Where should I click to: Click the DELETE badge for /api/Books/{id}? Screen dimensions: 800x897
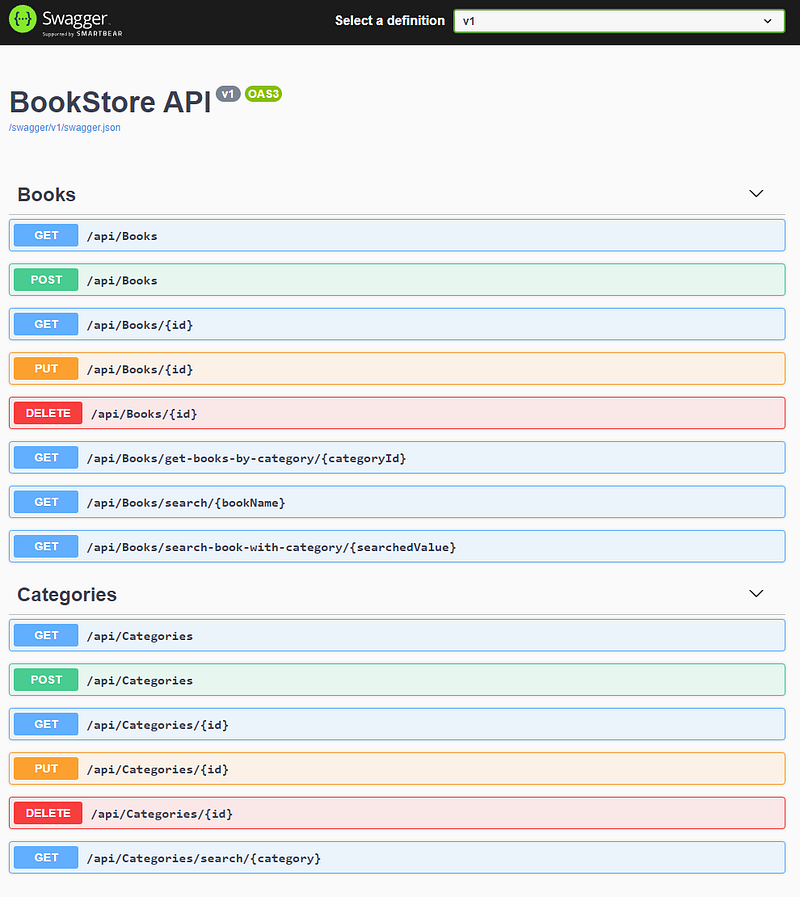[x=48, y=413]
